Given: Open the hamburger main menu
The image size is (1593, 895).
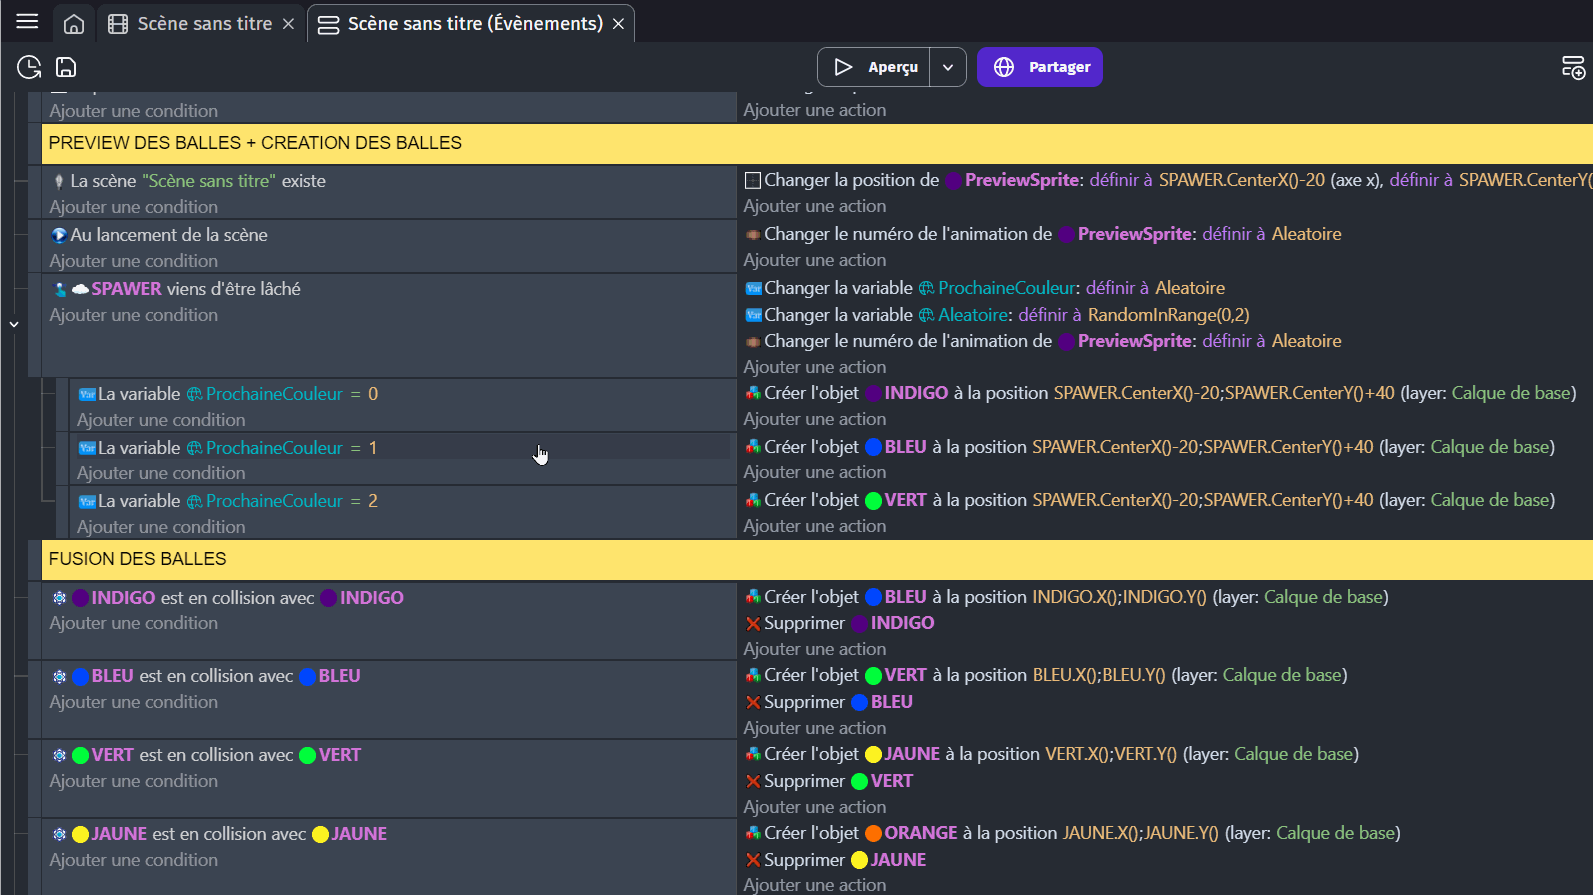Looking at the screenshot, I should click(27, 22).
